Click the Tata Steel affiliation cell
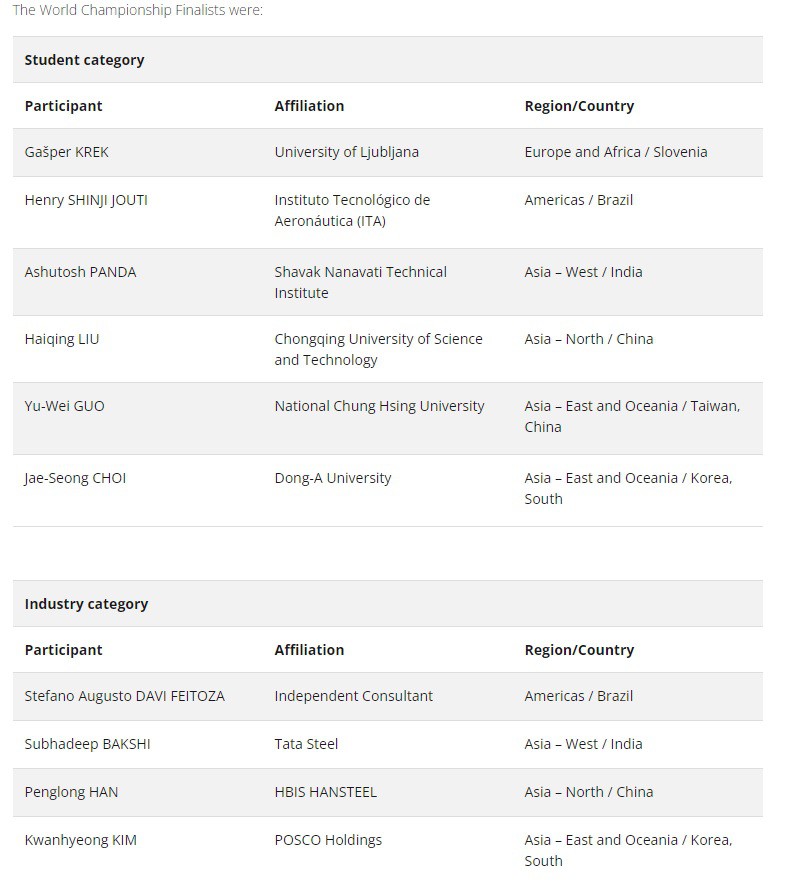800x883 pixels. (306, 744)
